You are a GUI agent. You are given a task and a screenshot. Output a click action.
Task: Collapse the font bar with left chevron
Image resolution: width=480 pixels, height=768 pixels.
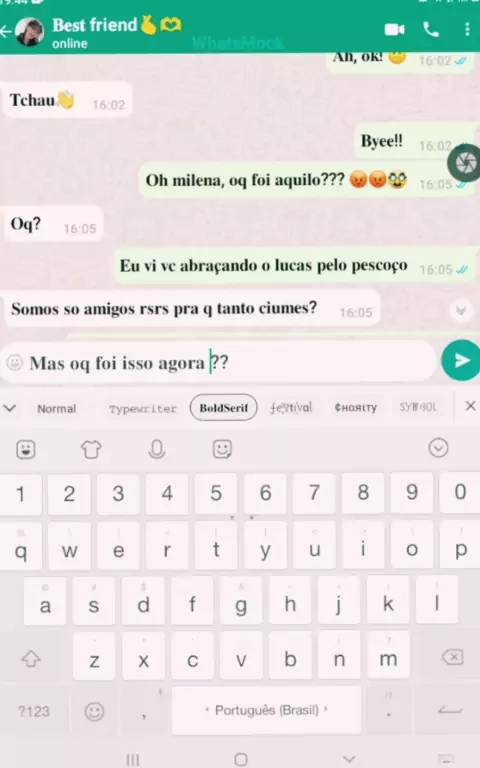pyautogui.click(x=10, y=408)
